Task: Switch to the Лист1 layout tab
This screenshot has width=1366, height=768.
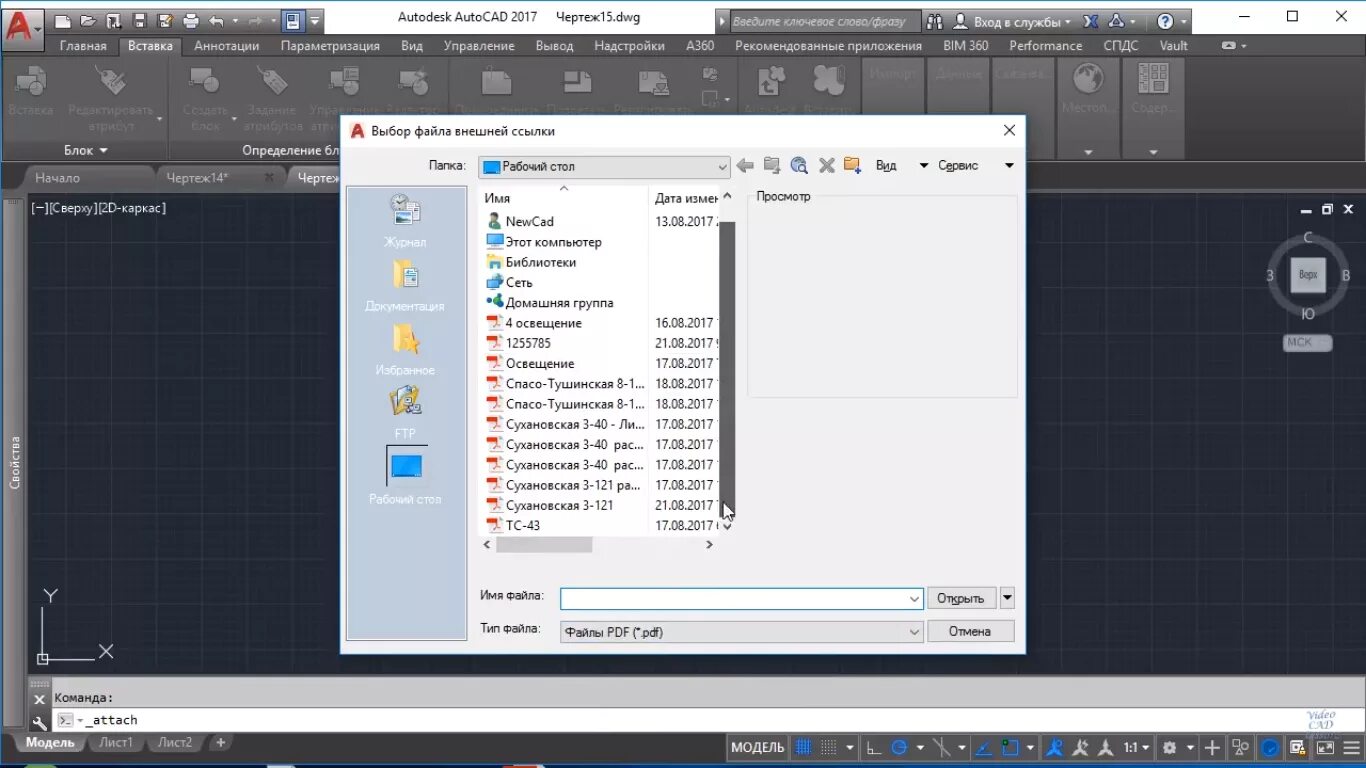Action: (116, 743)
